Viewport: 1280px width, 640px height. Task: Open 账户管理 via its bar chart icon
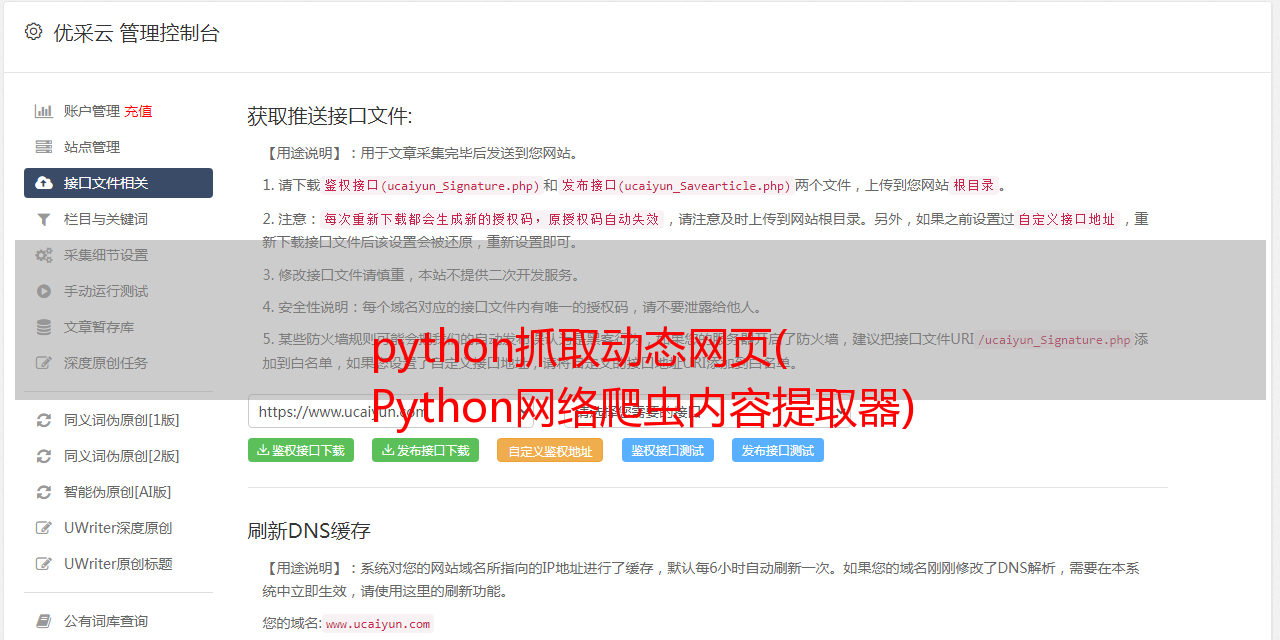tap(44, 111)
